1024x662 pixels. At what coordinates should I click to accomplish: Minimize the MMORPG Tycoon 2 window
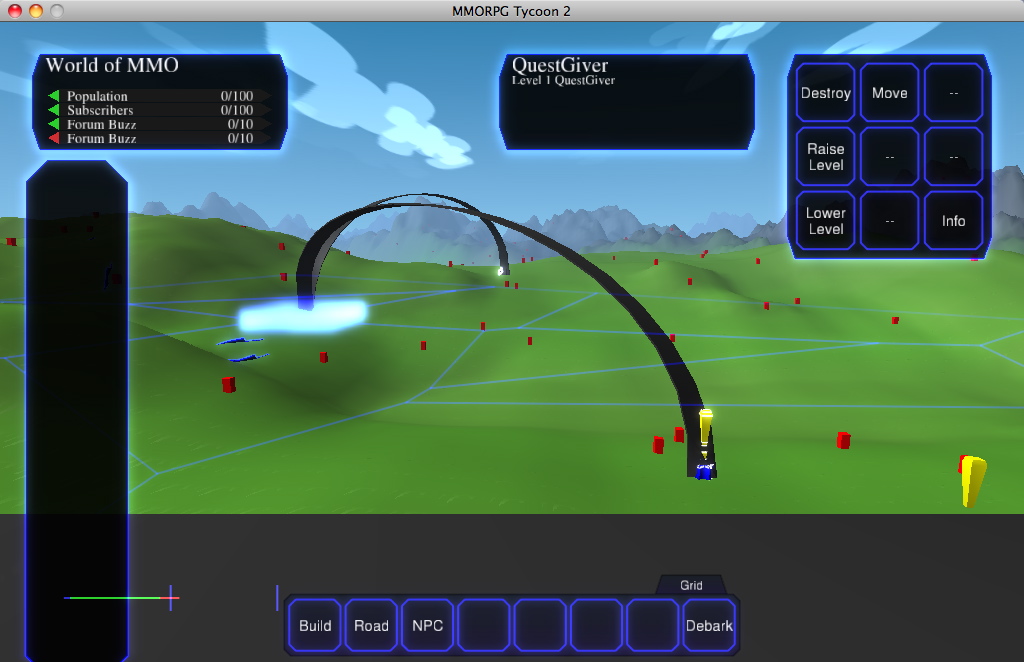coord(36,10)
